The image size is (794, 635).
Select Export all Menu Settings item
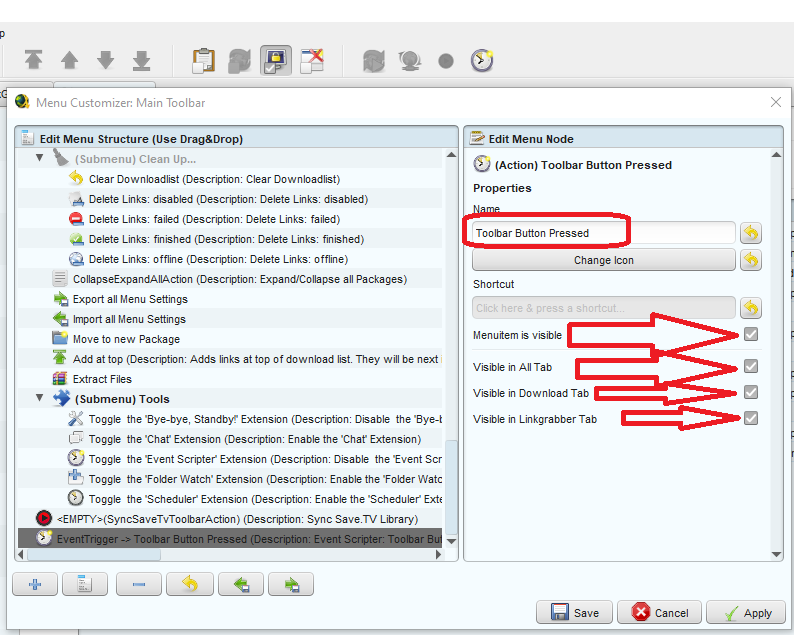coord(130,299)
